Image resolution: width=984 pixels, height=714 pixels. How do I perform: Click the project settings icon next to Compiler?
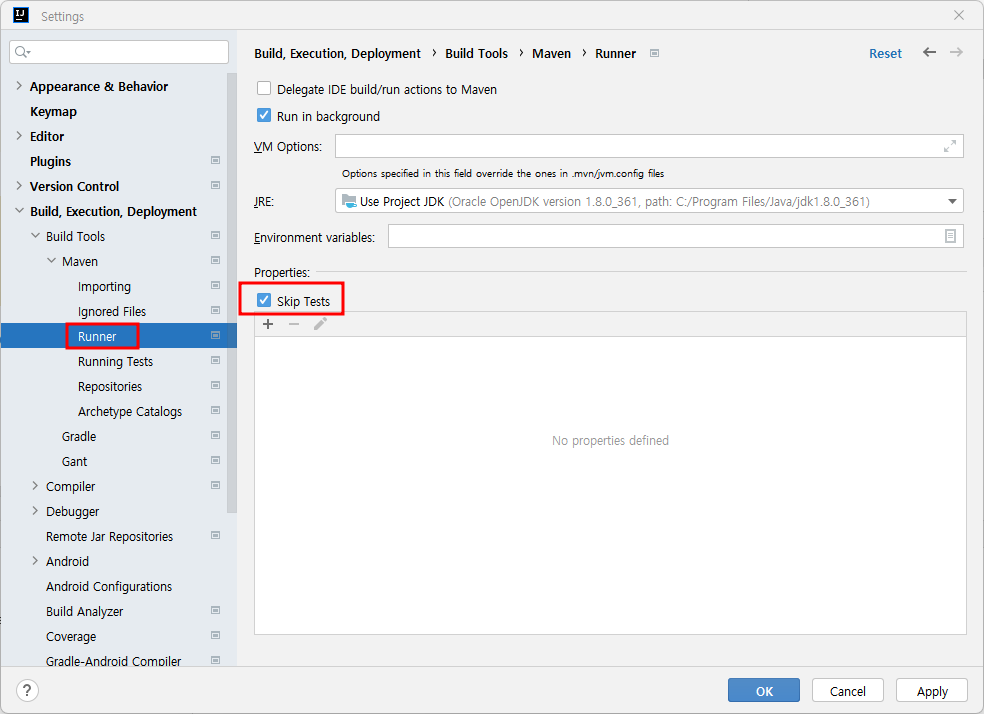215,486
